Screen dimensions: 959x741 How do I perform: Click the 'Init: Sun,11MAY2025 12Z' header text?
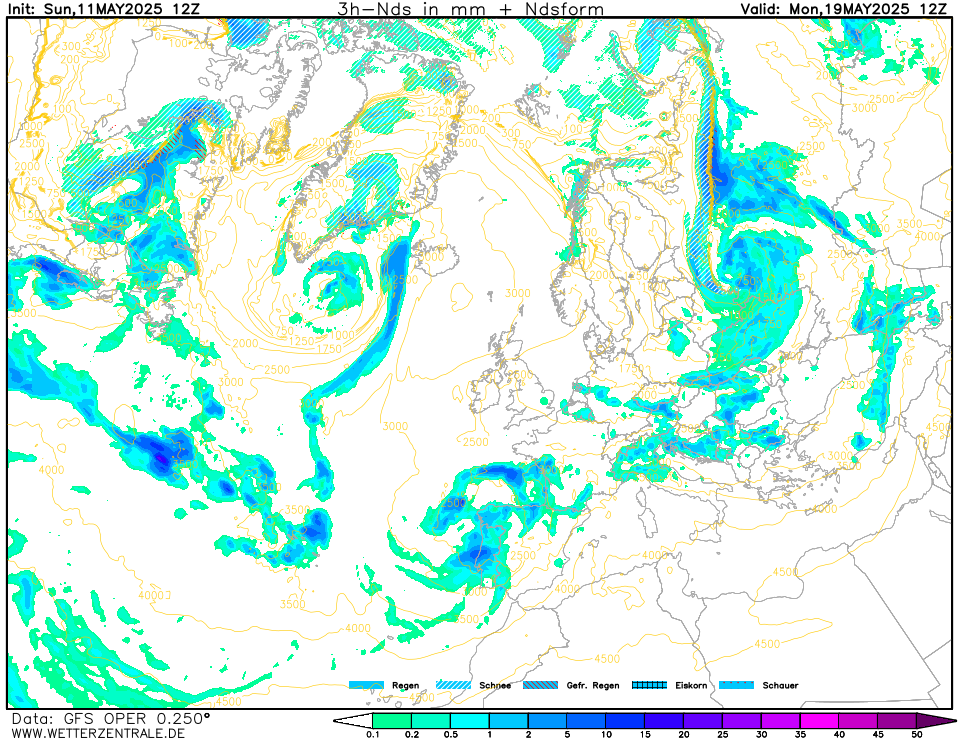tap(104, 9)
